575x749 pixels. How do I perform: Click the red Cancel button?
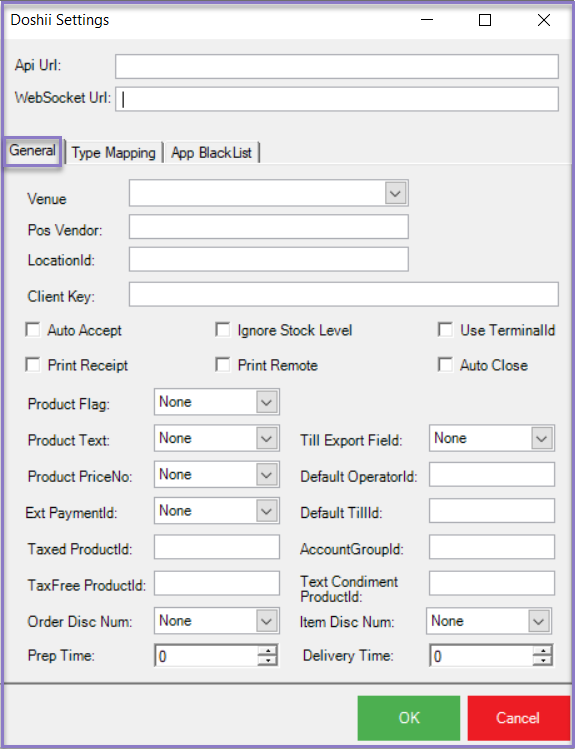point(518,717)
